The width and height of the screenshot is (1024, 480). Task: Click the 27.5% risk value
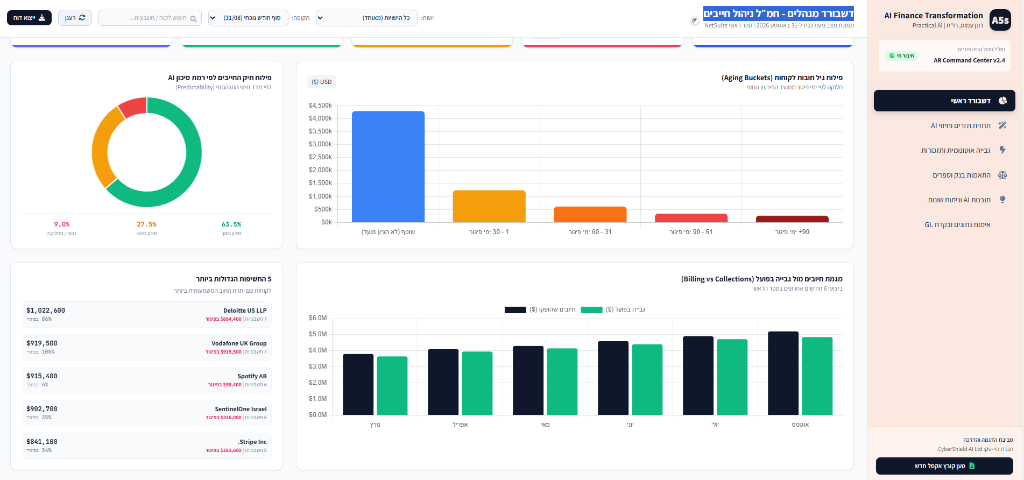pos(146,224)
